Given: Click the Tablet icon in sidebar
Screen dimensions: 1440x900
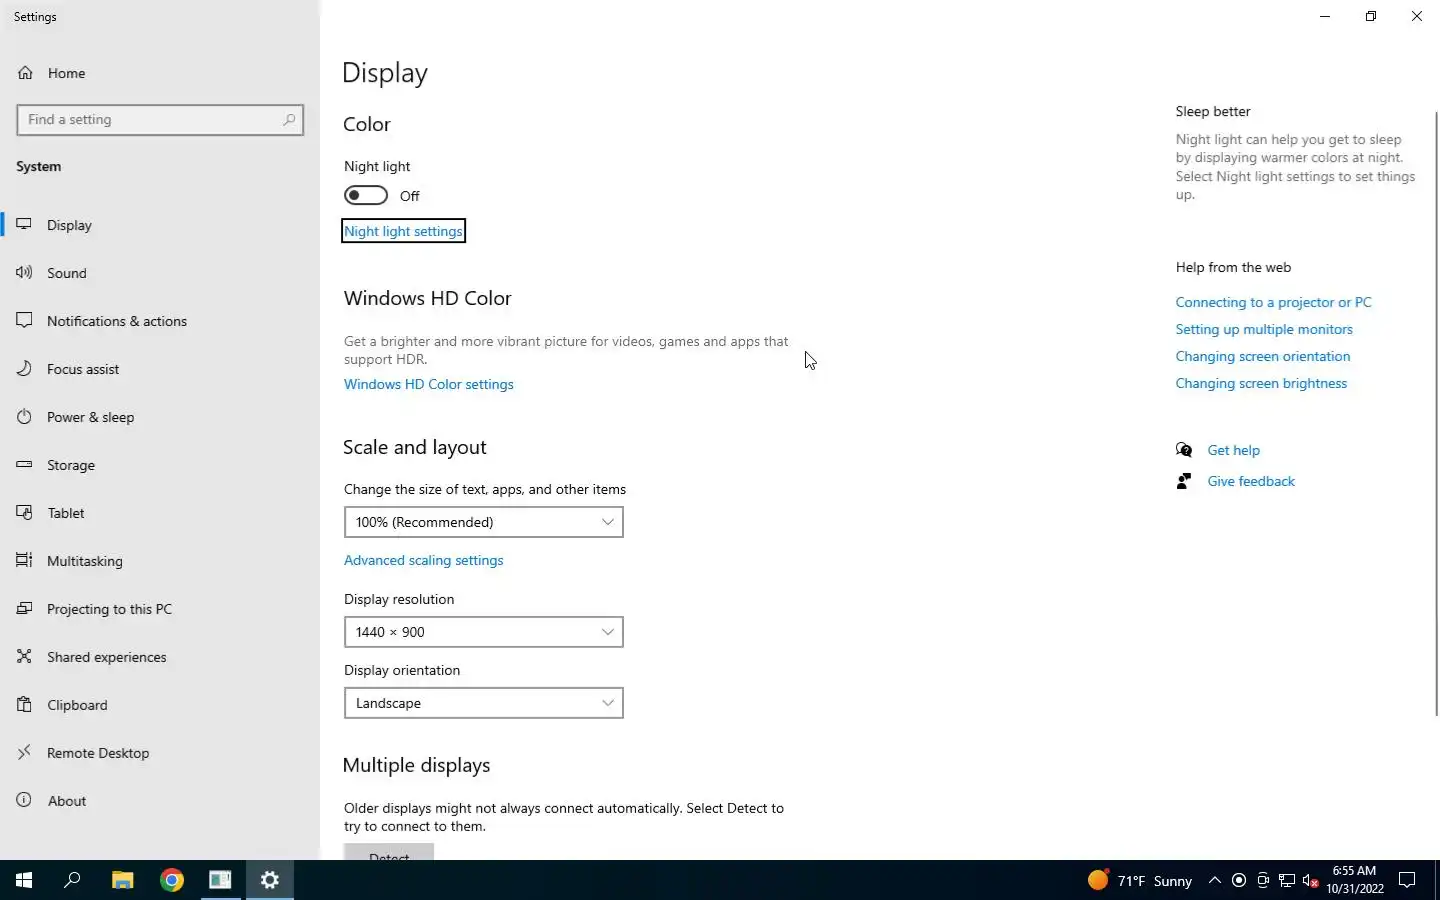Looking at the screenshot, I should click(25, 512).
